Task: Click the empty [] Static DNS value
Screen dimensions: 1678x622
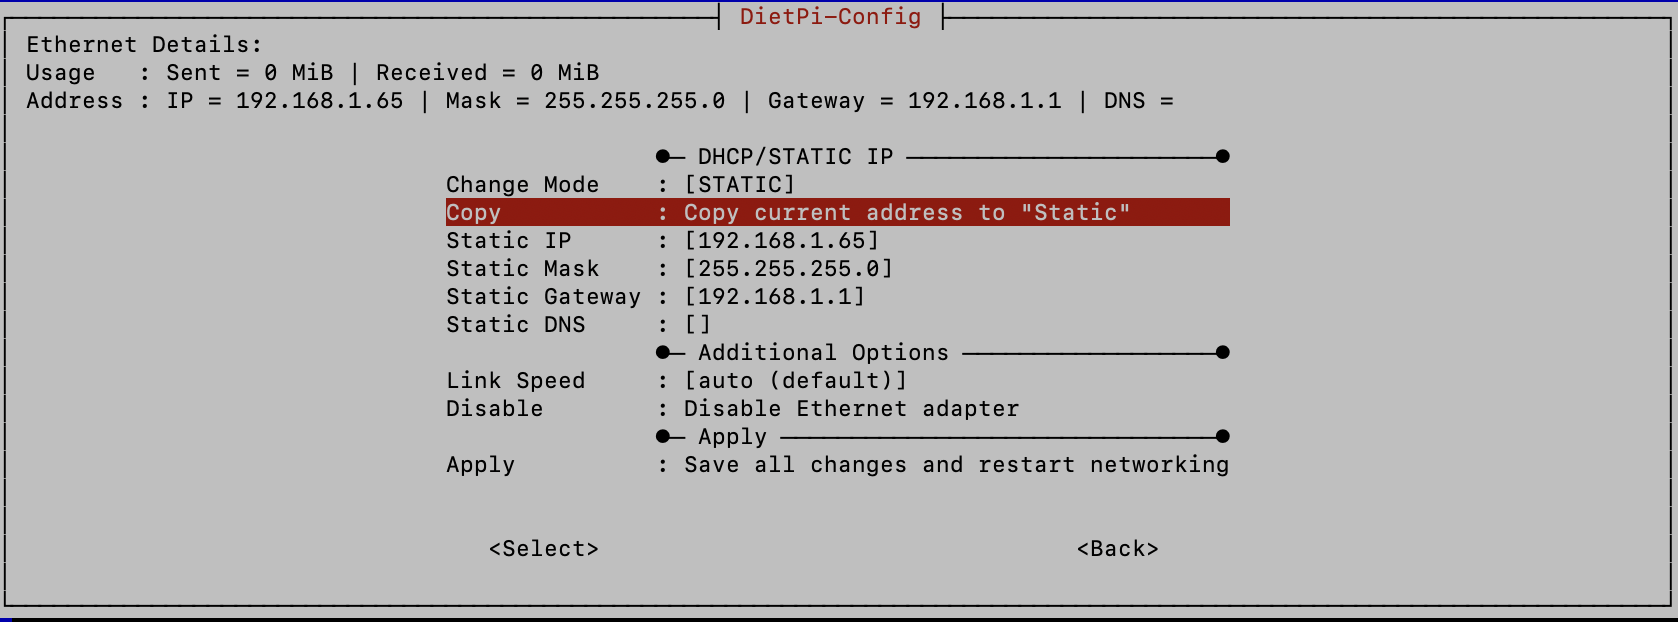Action: pyautogui.click(x=697, y=325)
